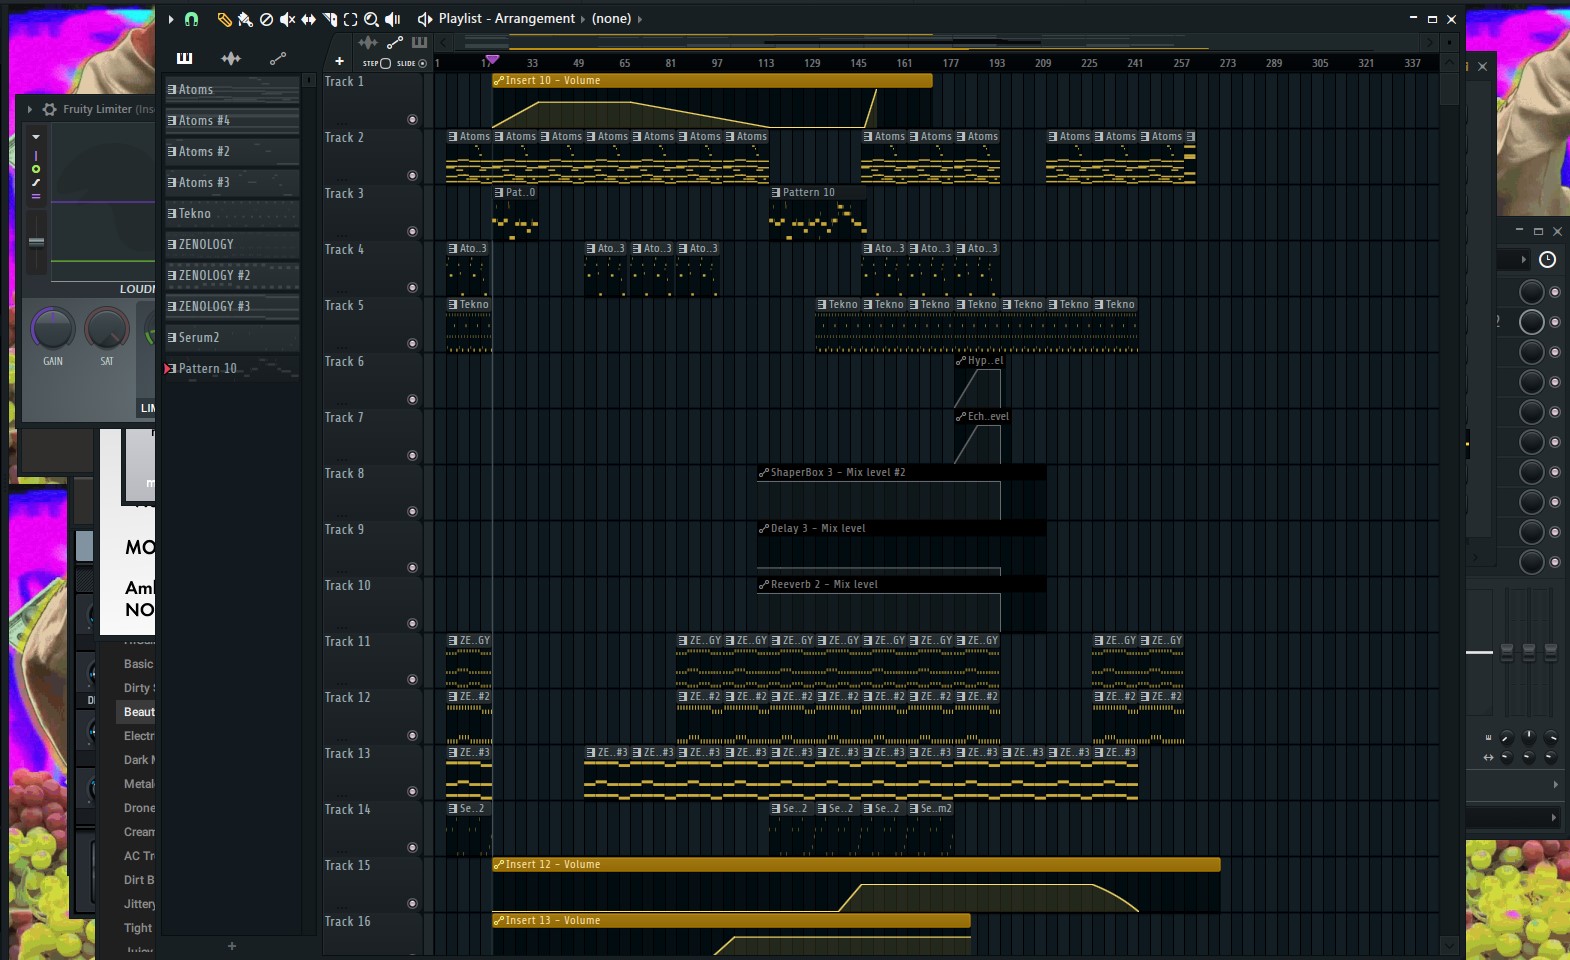Image resolution: width=1570 pixels, height=960 pixels.
Task: Click plus at bottom of picker panel
Action: click(x=232, y=946)
